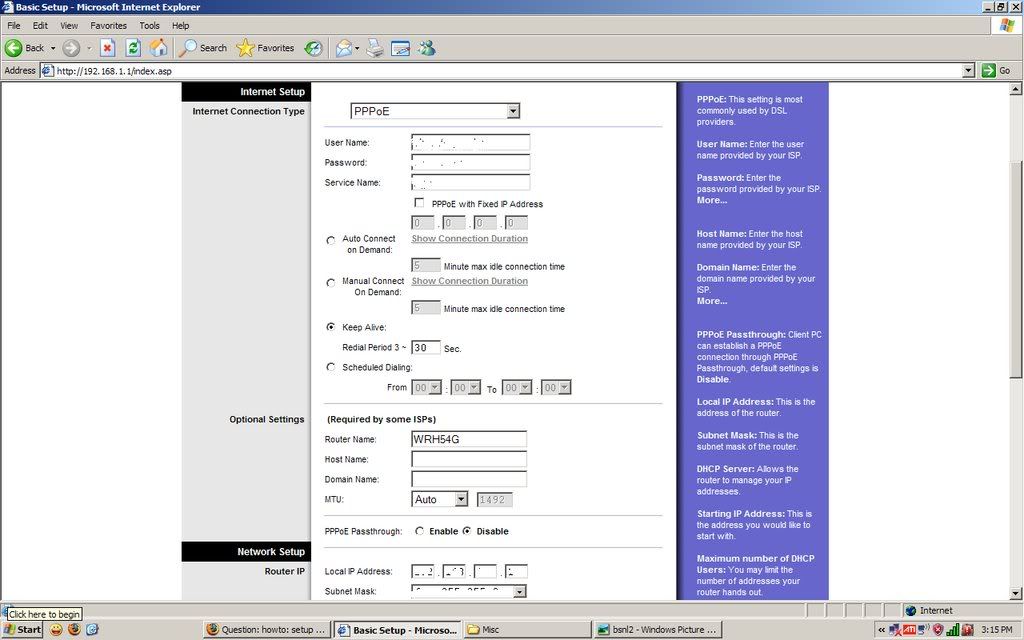
Task: Click the More link under Password help
Action: point(712,200)
